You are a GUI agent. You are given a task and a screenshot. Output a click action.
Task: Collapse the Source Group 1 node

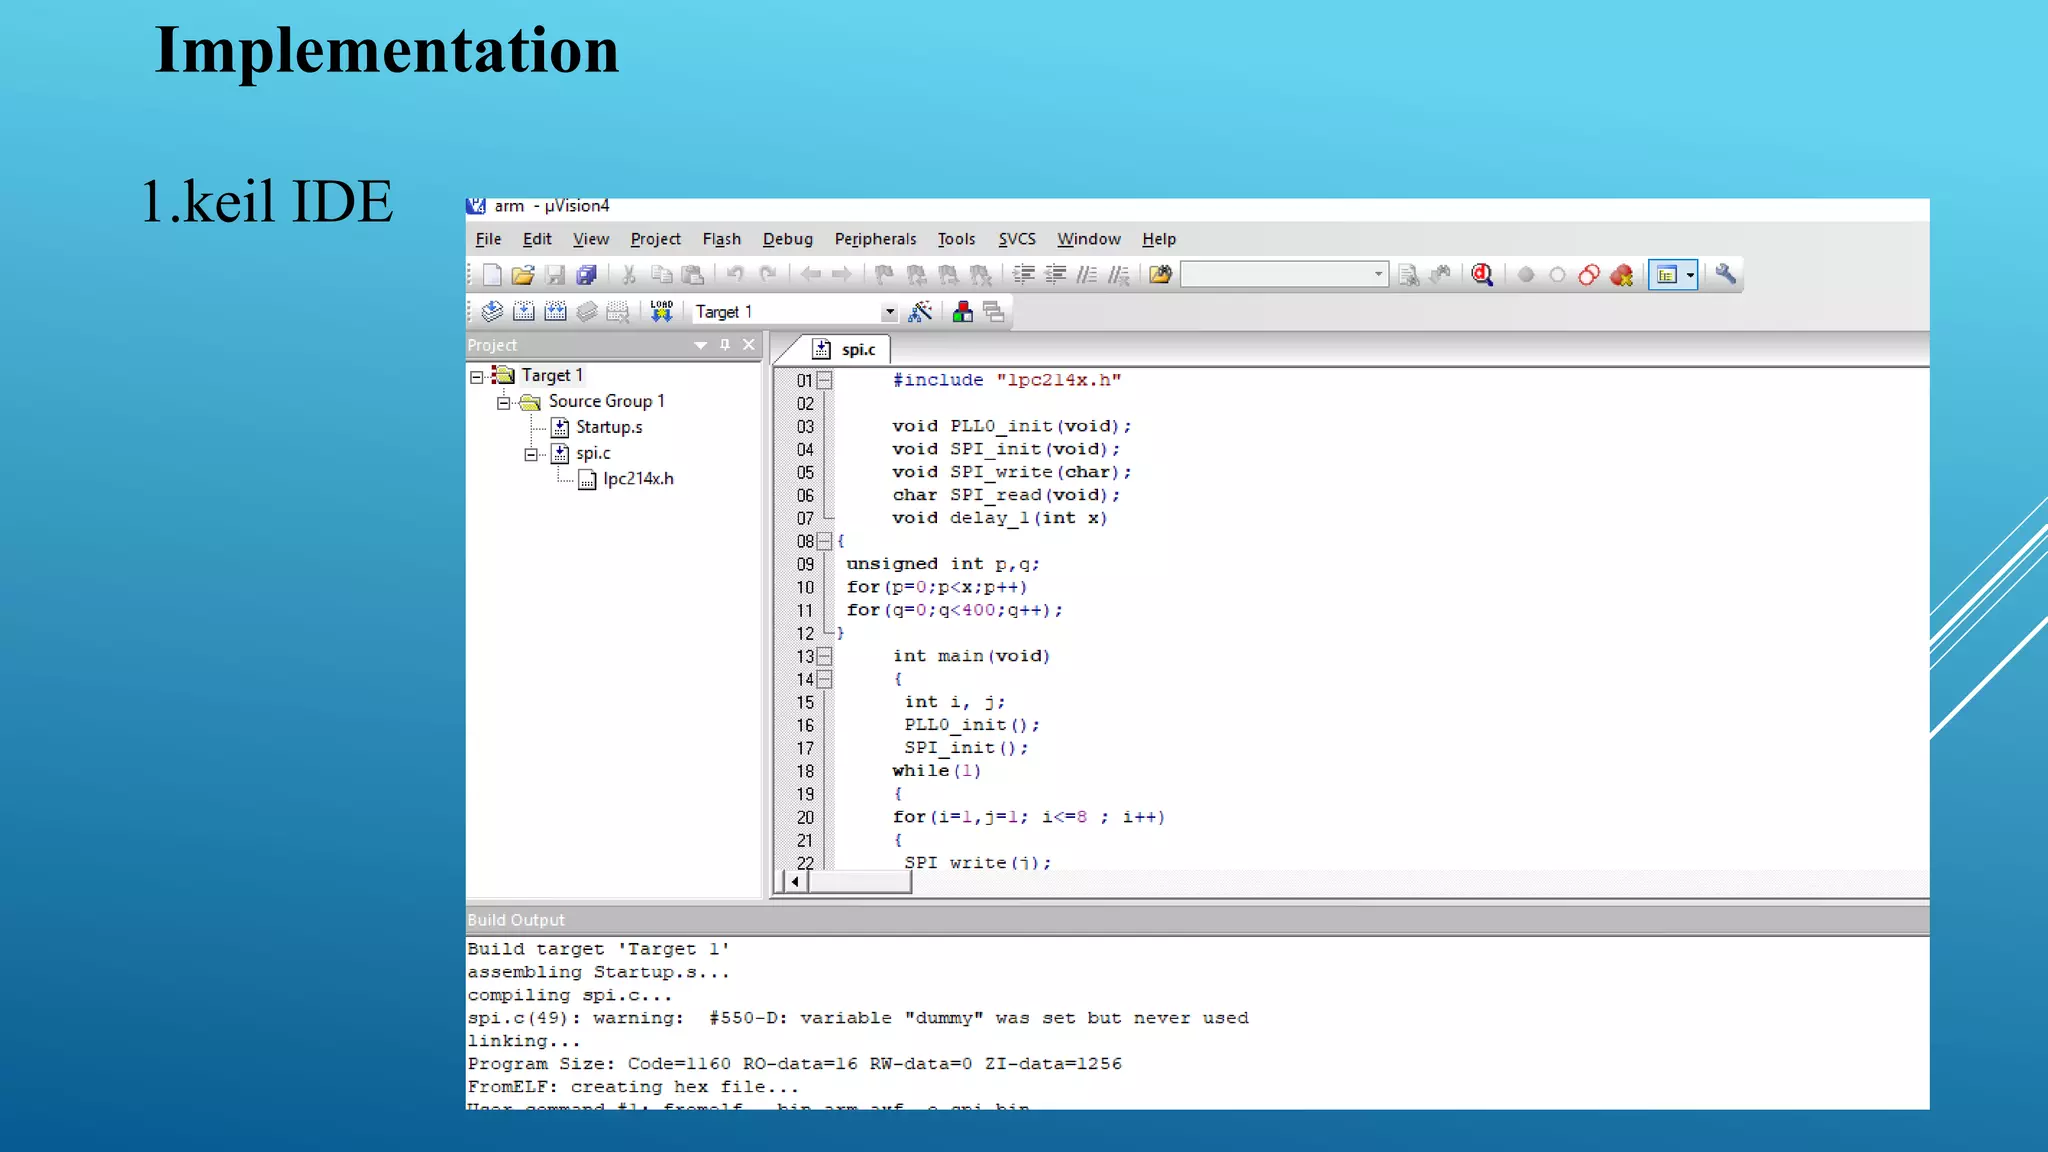click(x=504, y=403)
